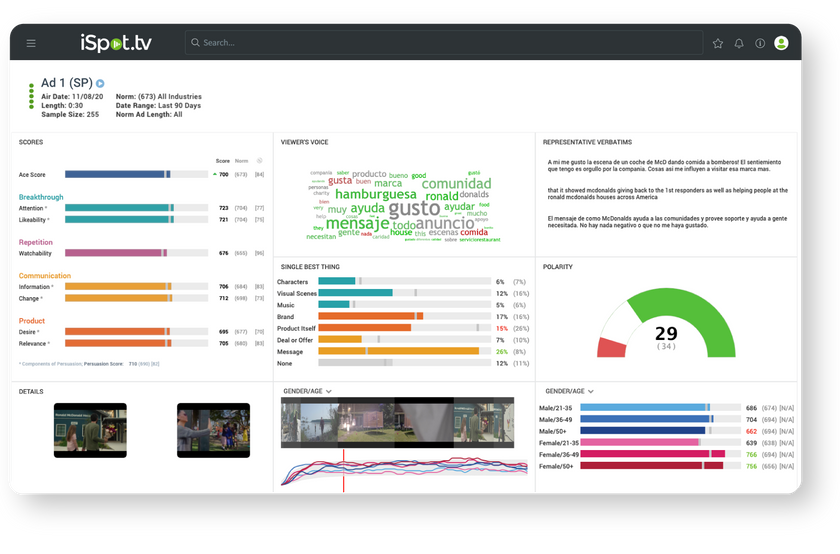Click the Repetition score heading
The height and width of the screenshot is (554, 840).
coord(36,242)
